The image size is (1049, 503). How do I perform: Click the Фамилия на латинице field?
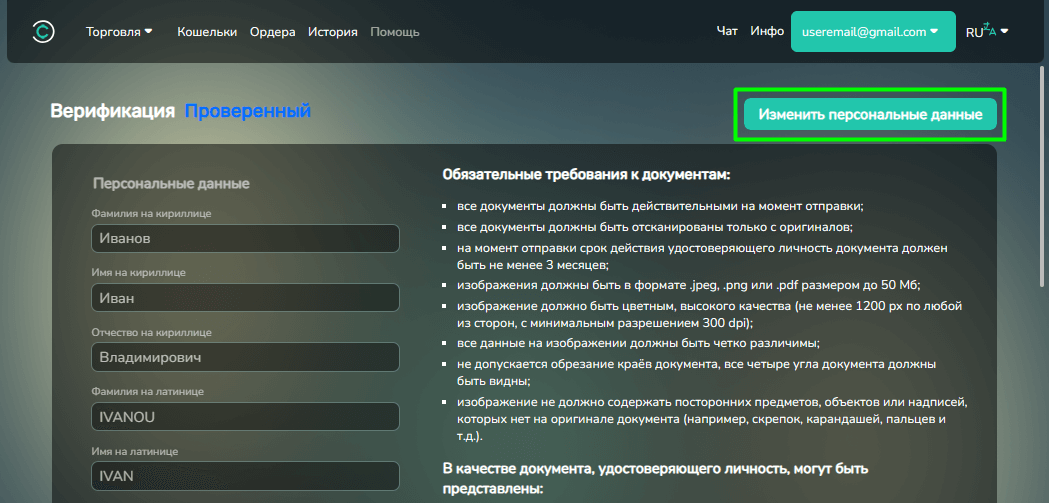click(x=244, y=417)
